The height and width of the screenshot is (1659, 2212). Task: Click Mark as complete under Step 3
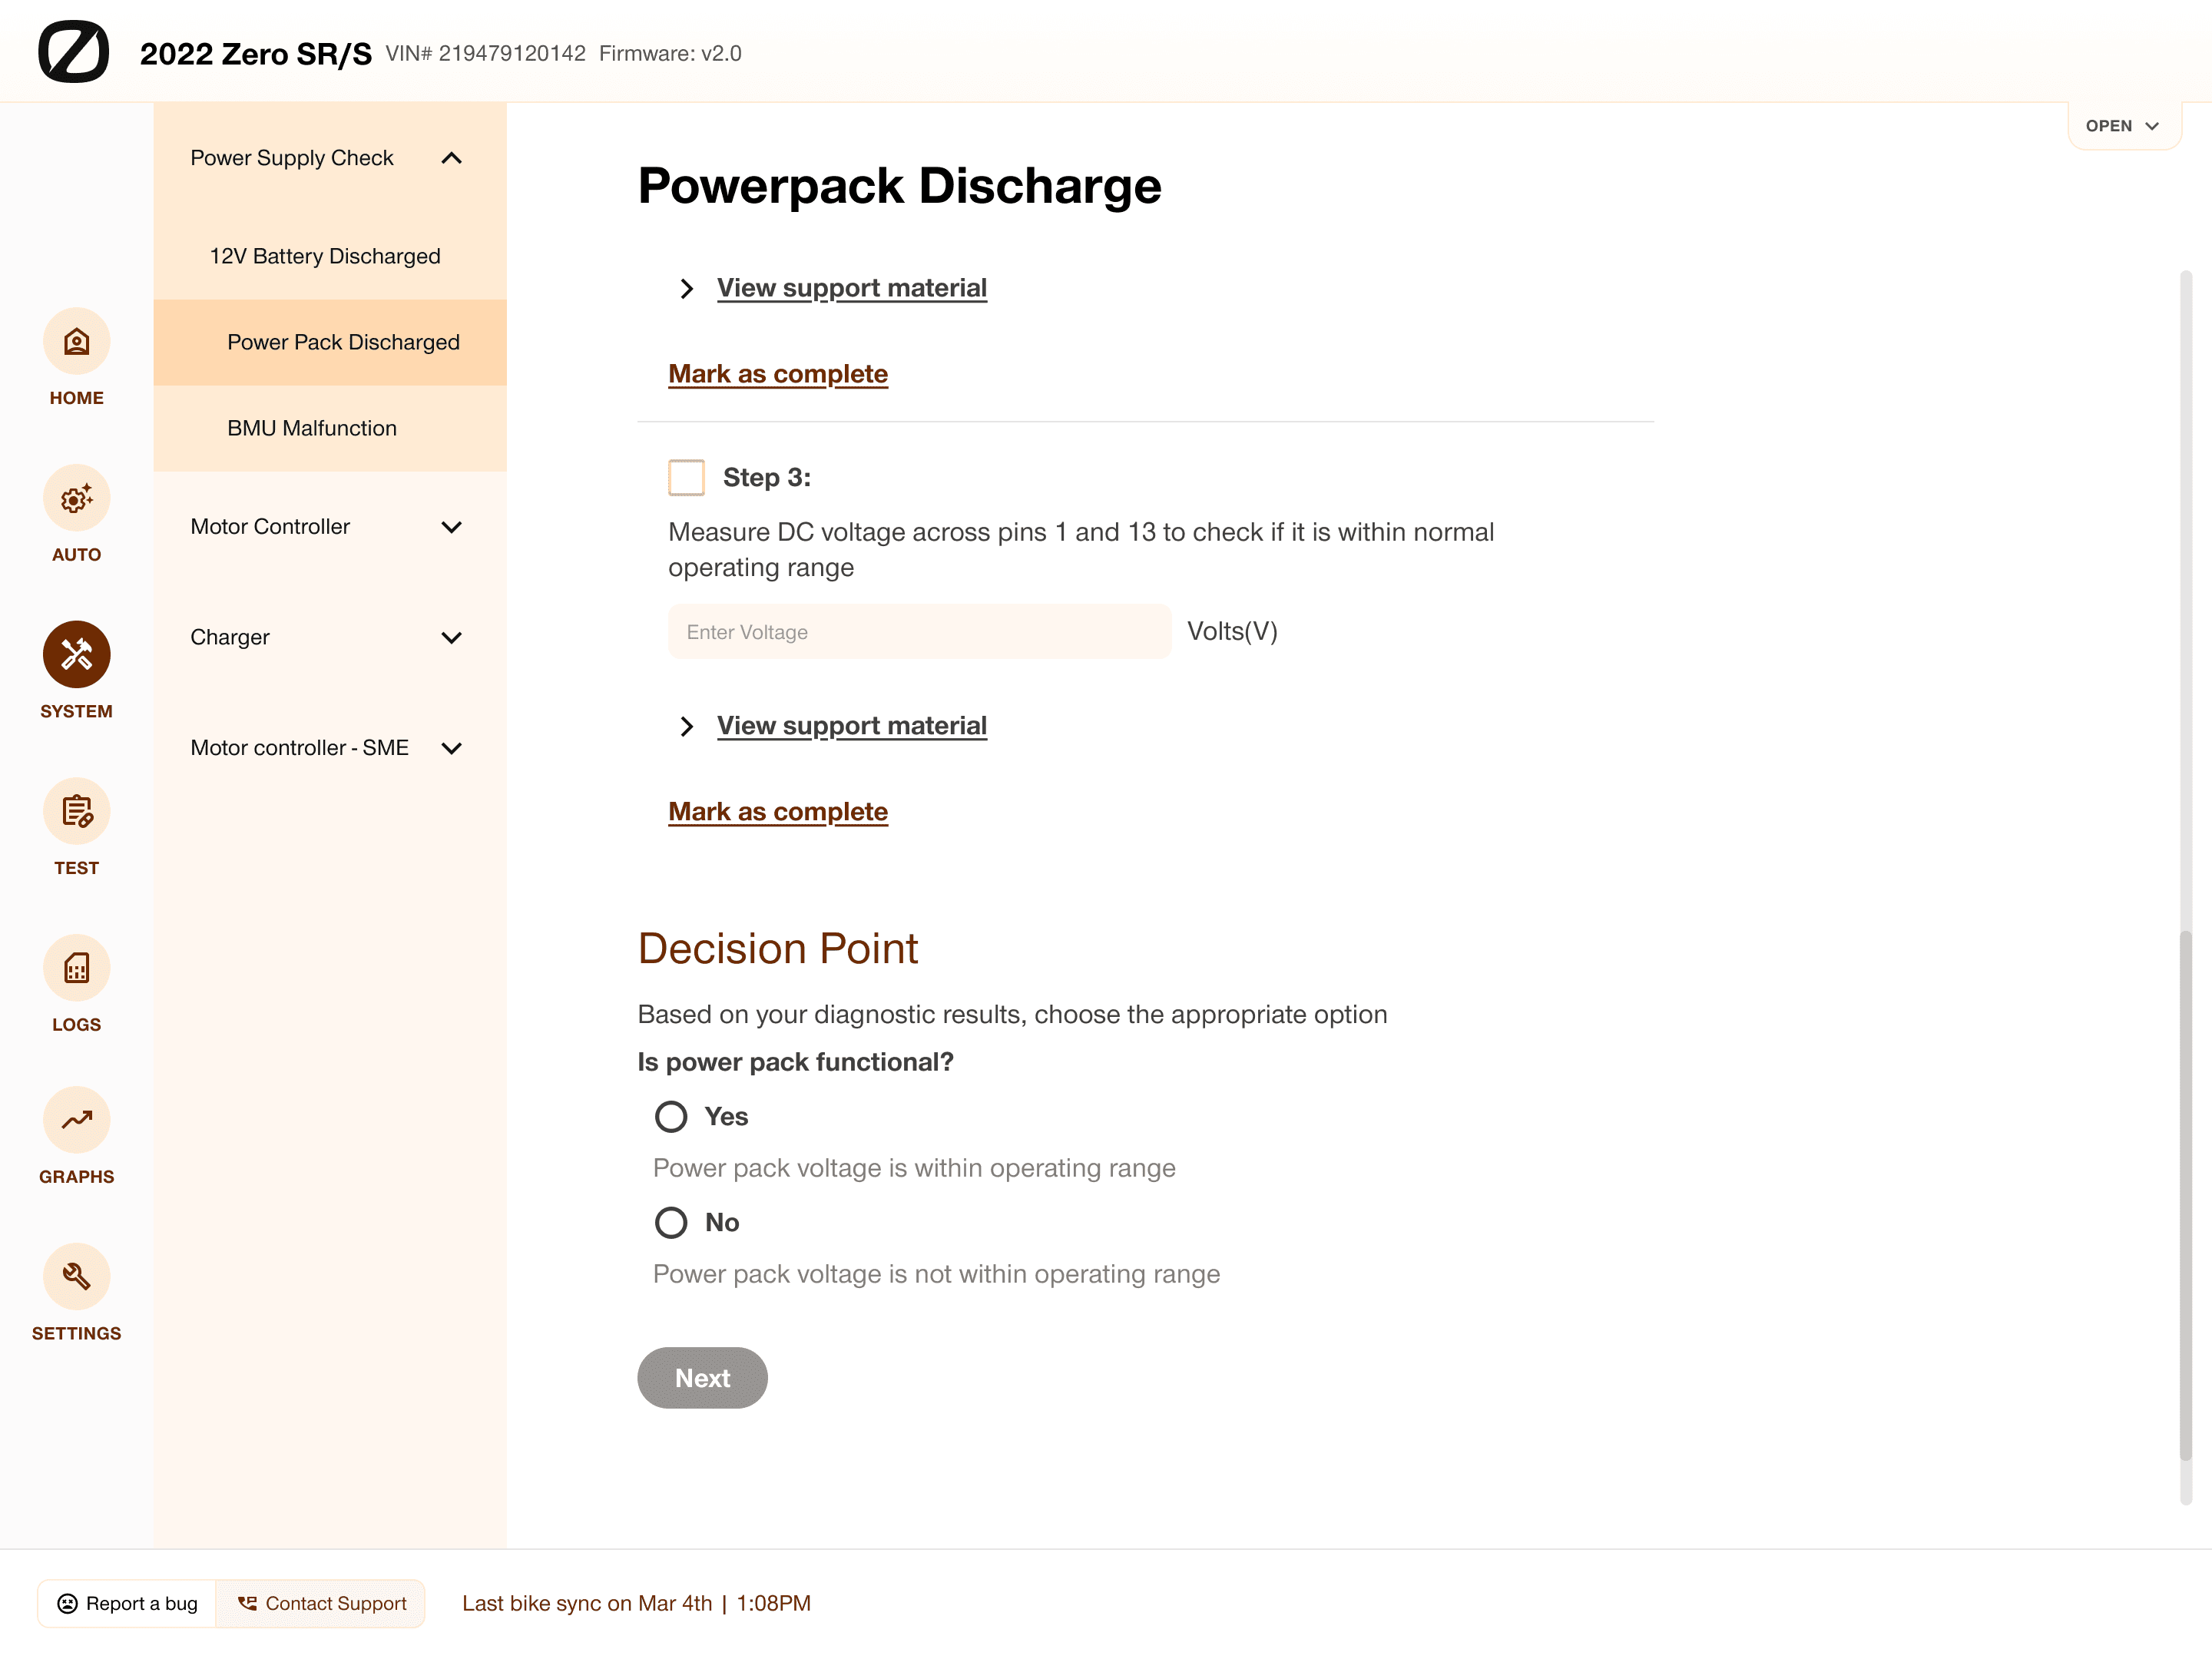tap(777, 811)
